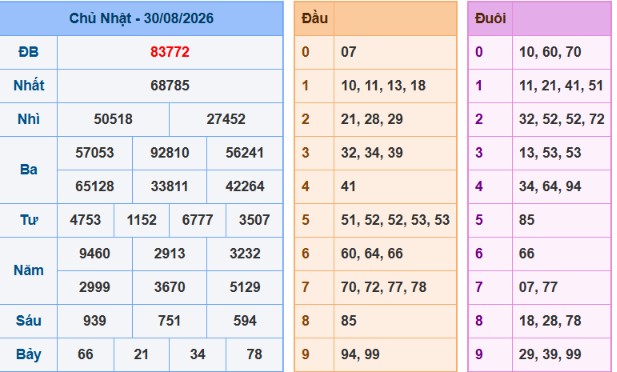Screen dimensions: 617x372
Task: Click the date header Chủ Nhật - 30/08/2026
Action: click(141, 18)
